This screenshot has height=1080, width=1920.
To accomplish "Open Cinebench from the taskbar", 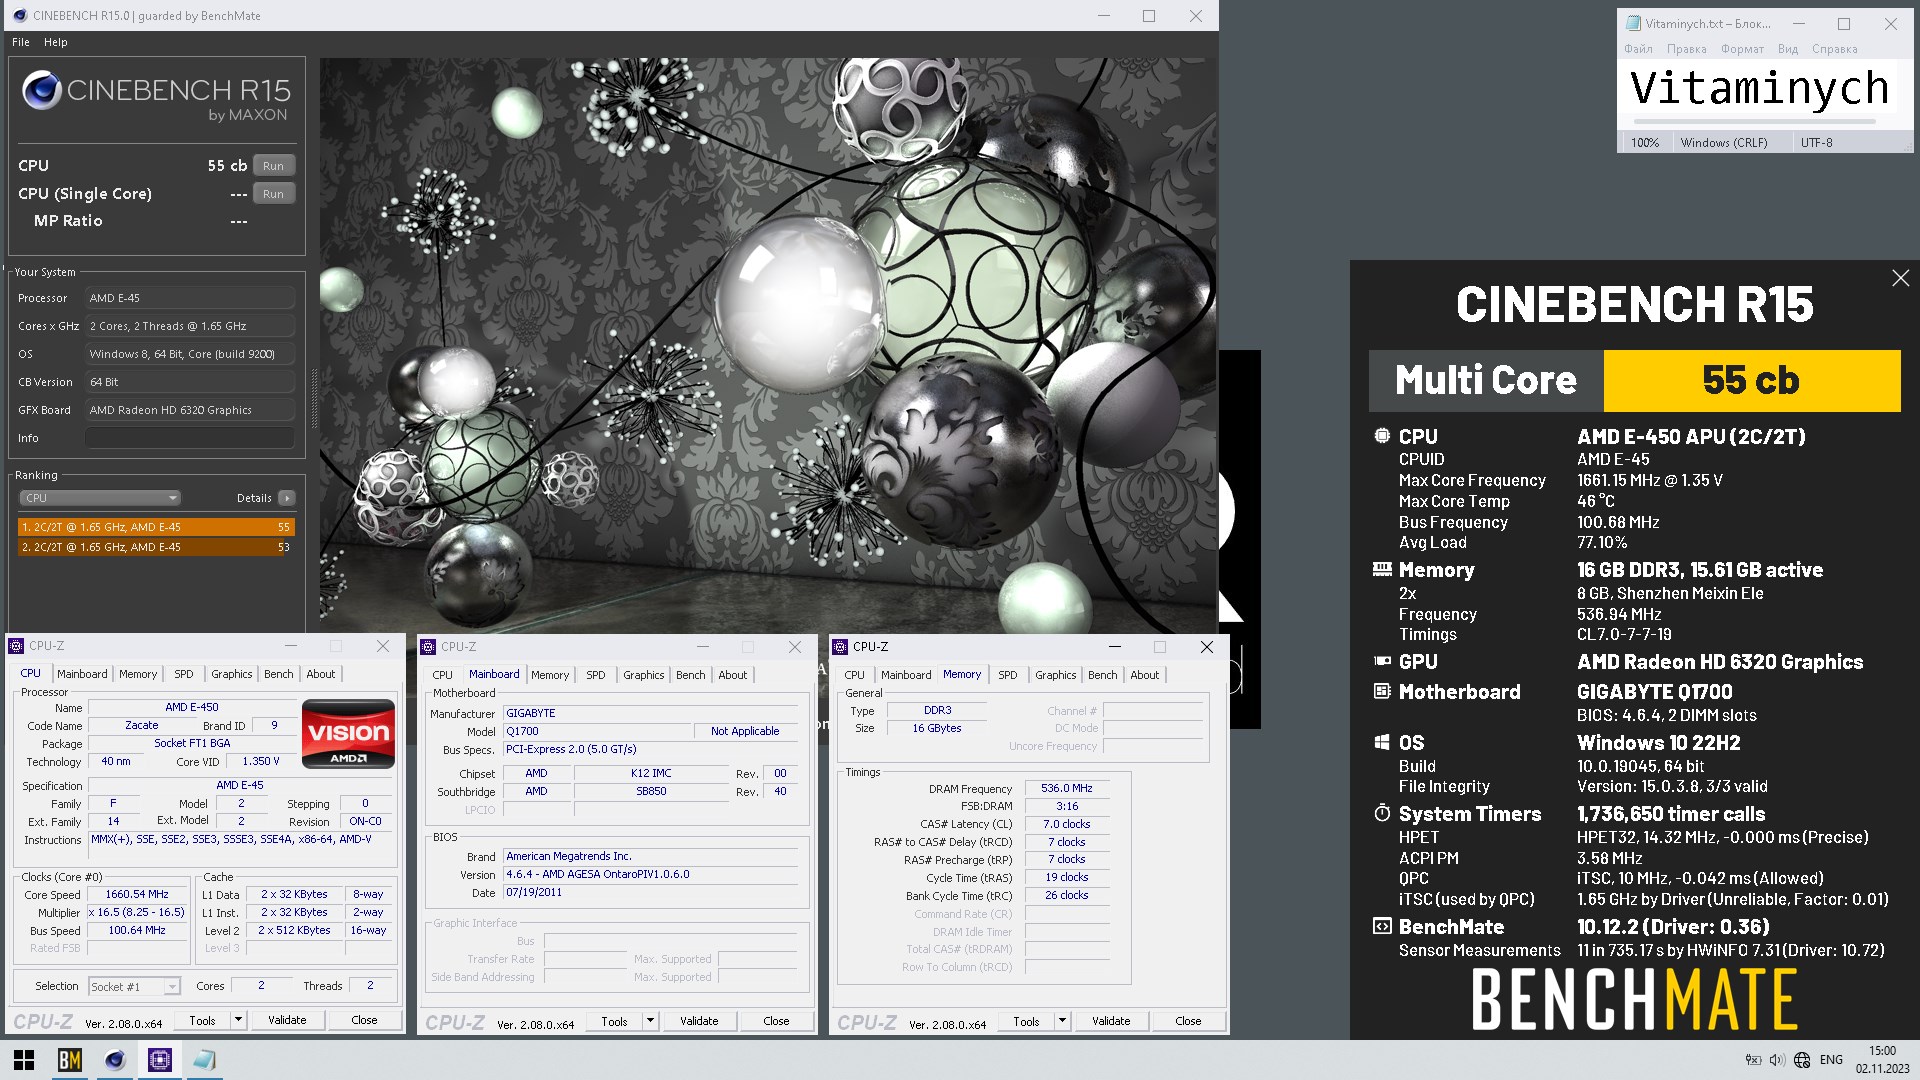I will (115, 1060).
